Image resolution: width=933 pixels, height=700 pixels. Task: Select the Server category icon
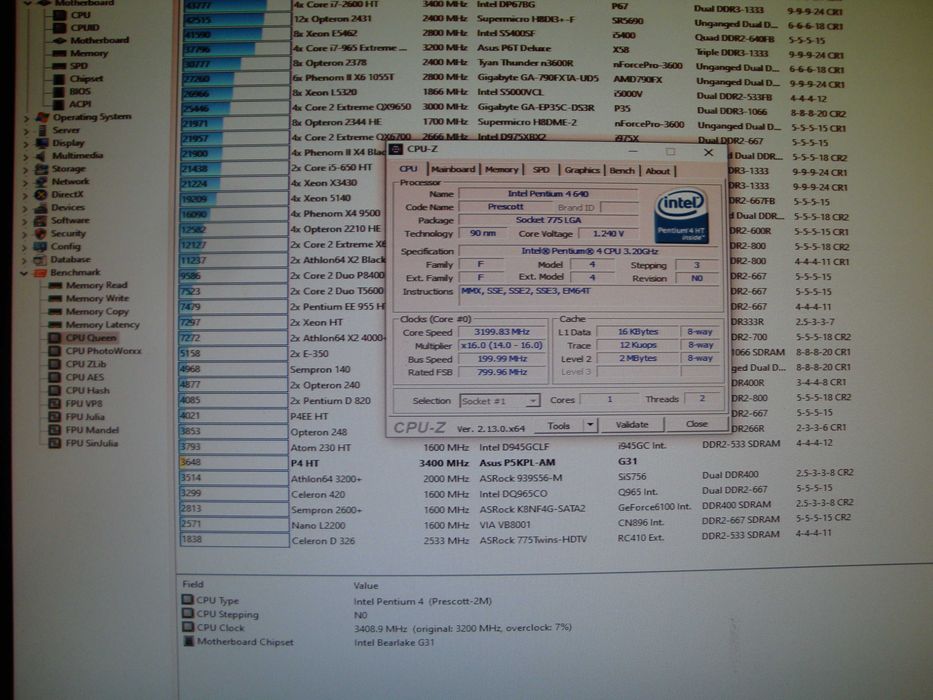(x=42, y=130)
